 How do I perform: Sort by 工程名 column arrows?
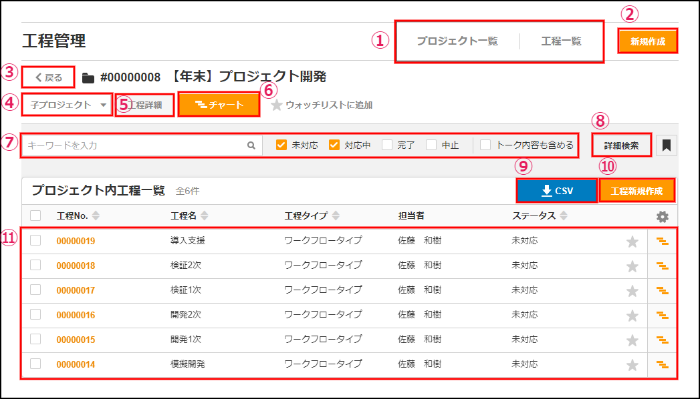[x=204, y=216]
